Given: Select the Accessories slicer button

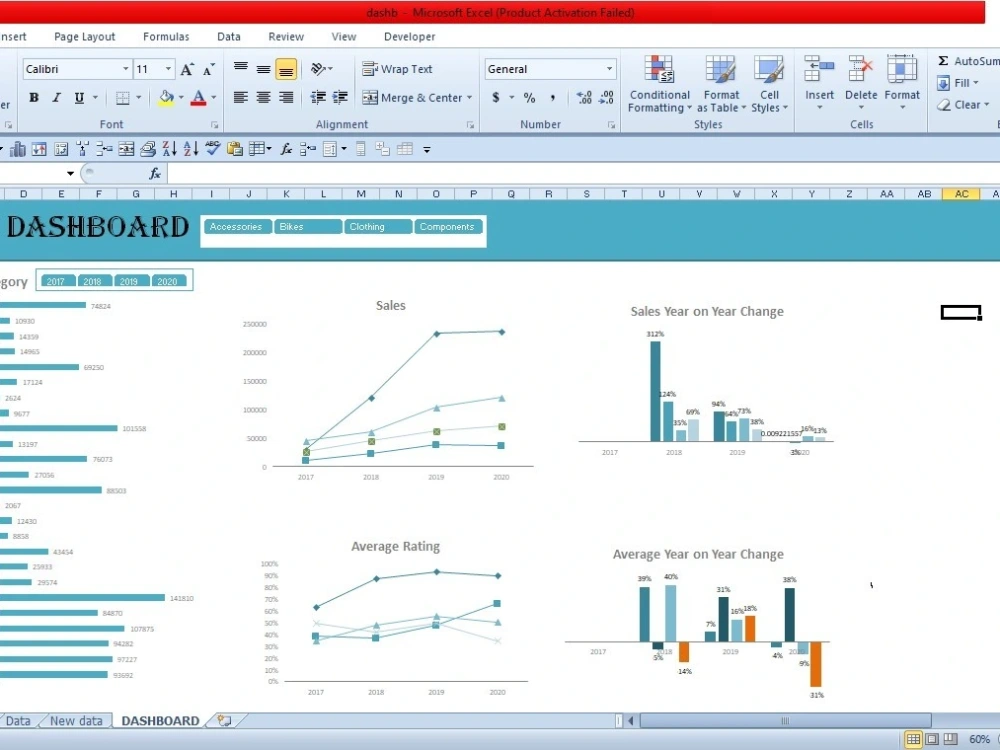Looking at the screenshot, I should click(237, 226).
